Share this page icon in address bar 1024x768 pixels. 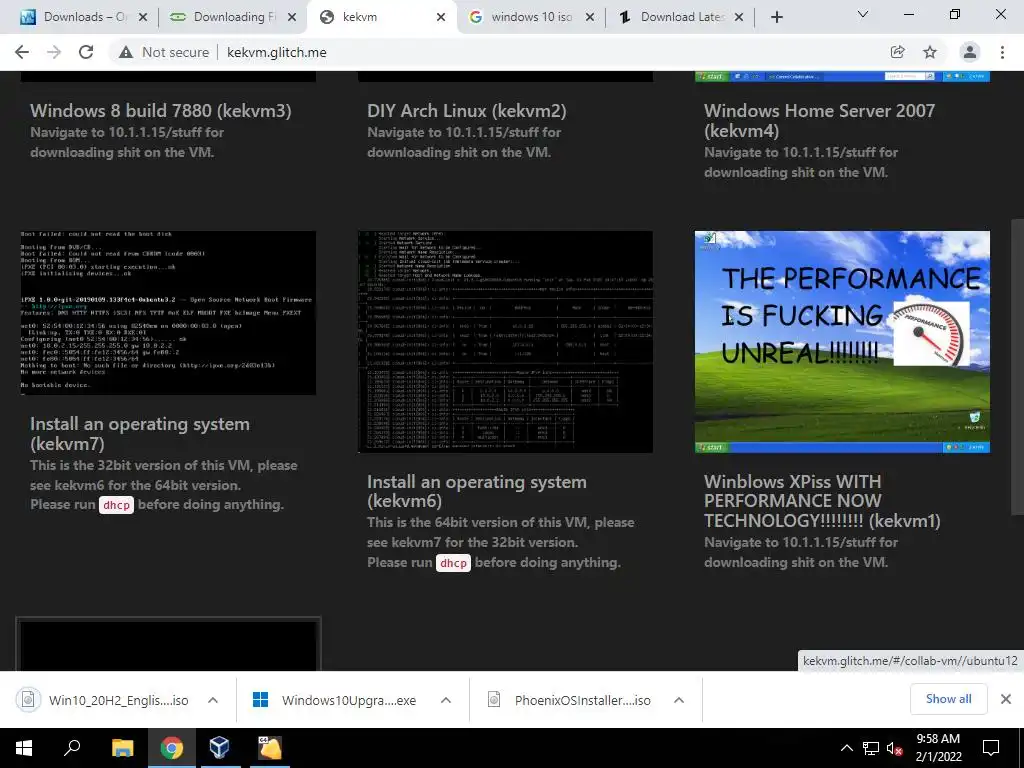click(x=897, y=52)
